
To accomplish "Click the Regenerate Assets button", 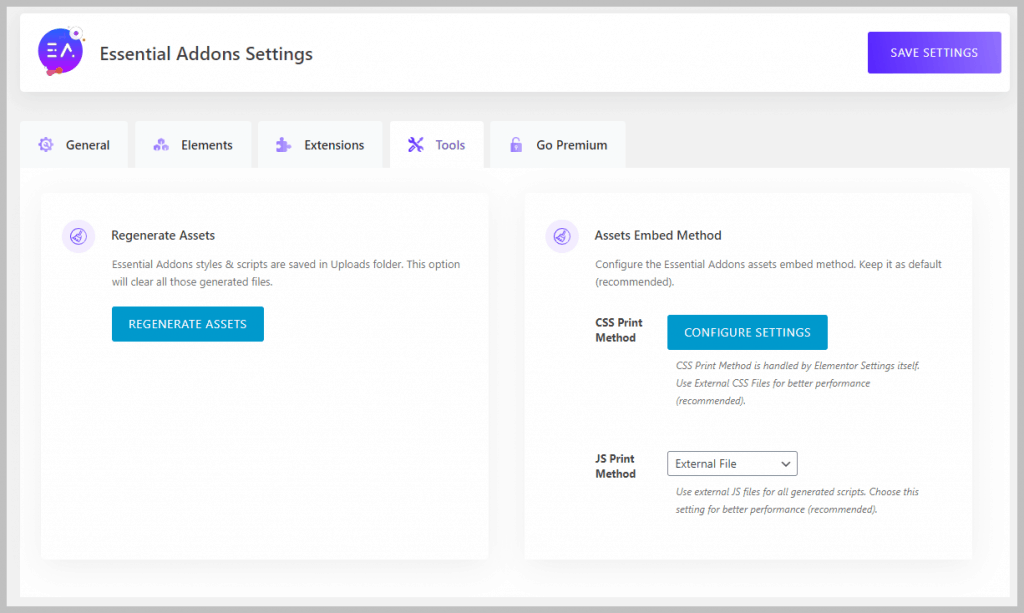I will [x=187, y=324].
